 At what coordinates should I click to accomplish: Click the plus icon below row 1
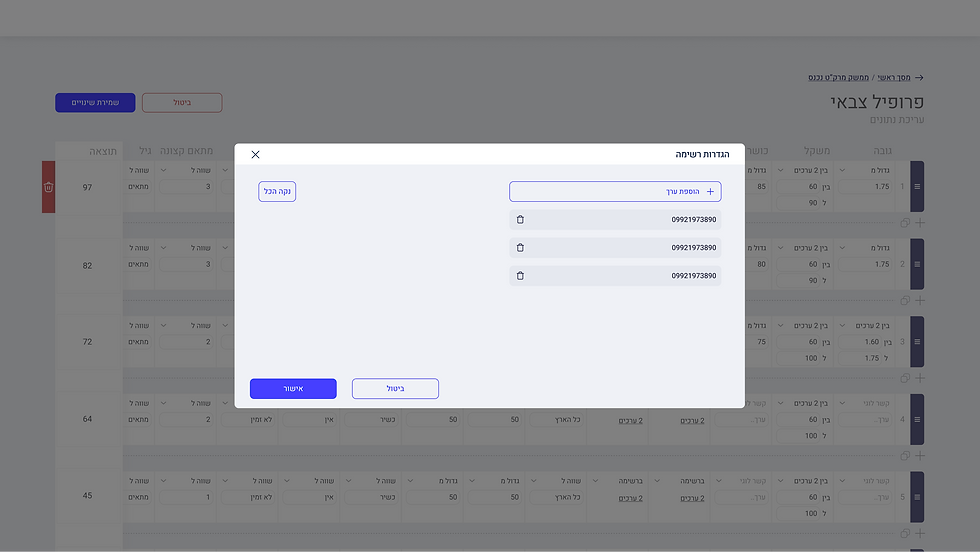(x=920, y=223)
